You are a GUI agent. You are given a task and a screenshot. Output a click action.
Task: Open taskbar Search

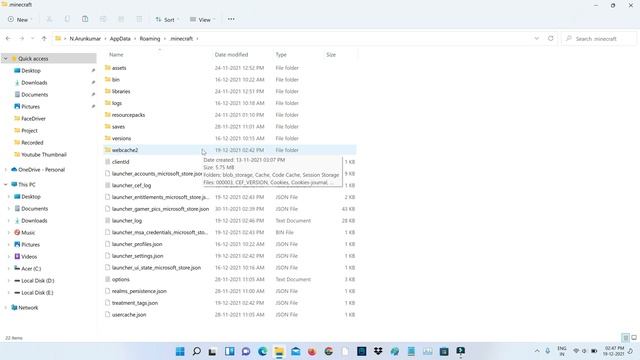pos(196,351)
